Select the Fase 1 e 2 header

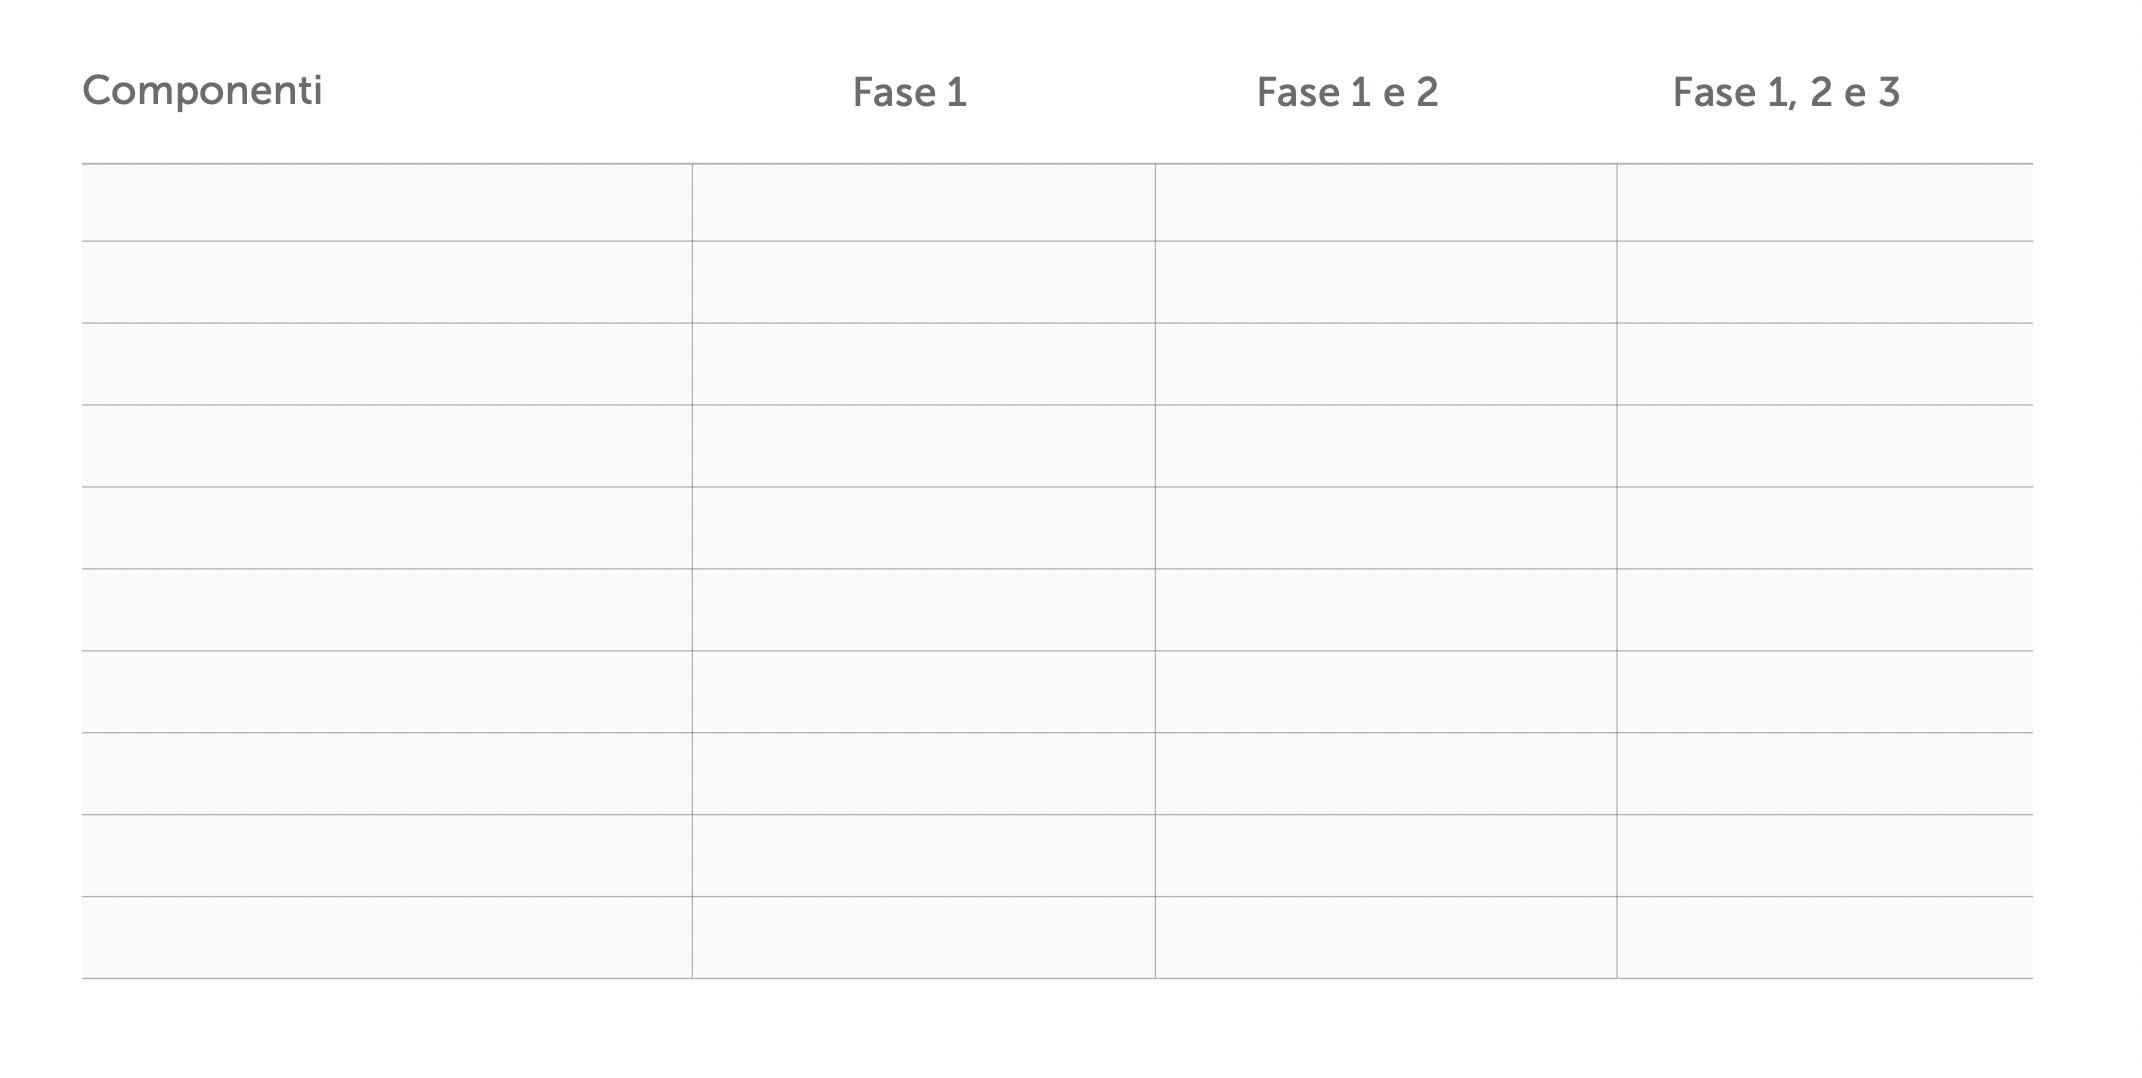click(1347, 93)
